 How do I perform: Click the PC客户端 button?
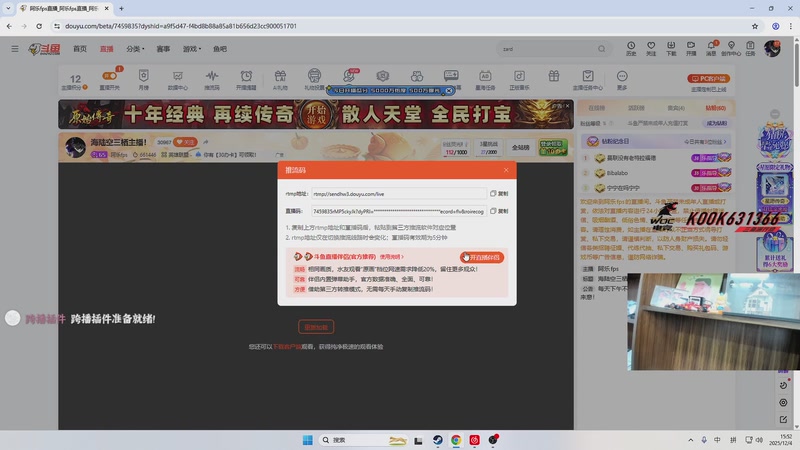709,79
